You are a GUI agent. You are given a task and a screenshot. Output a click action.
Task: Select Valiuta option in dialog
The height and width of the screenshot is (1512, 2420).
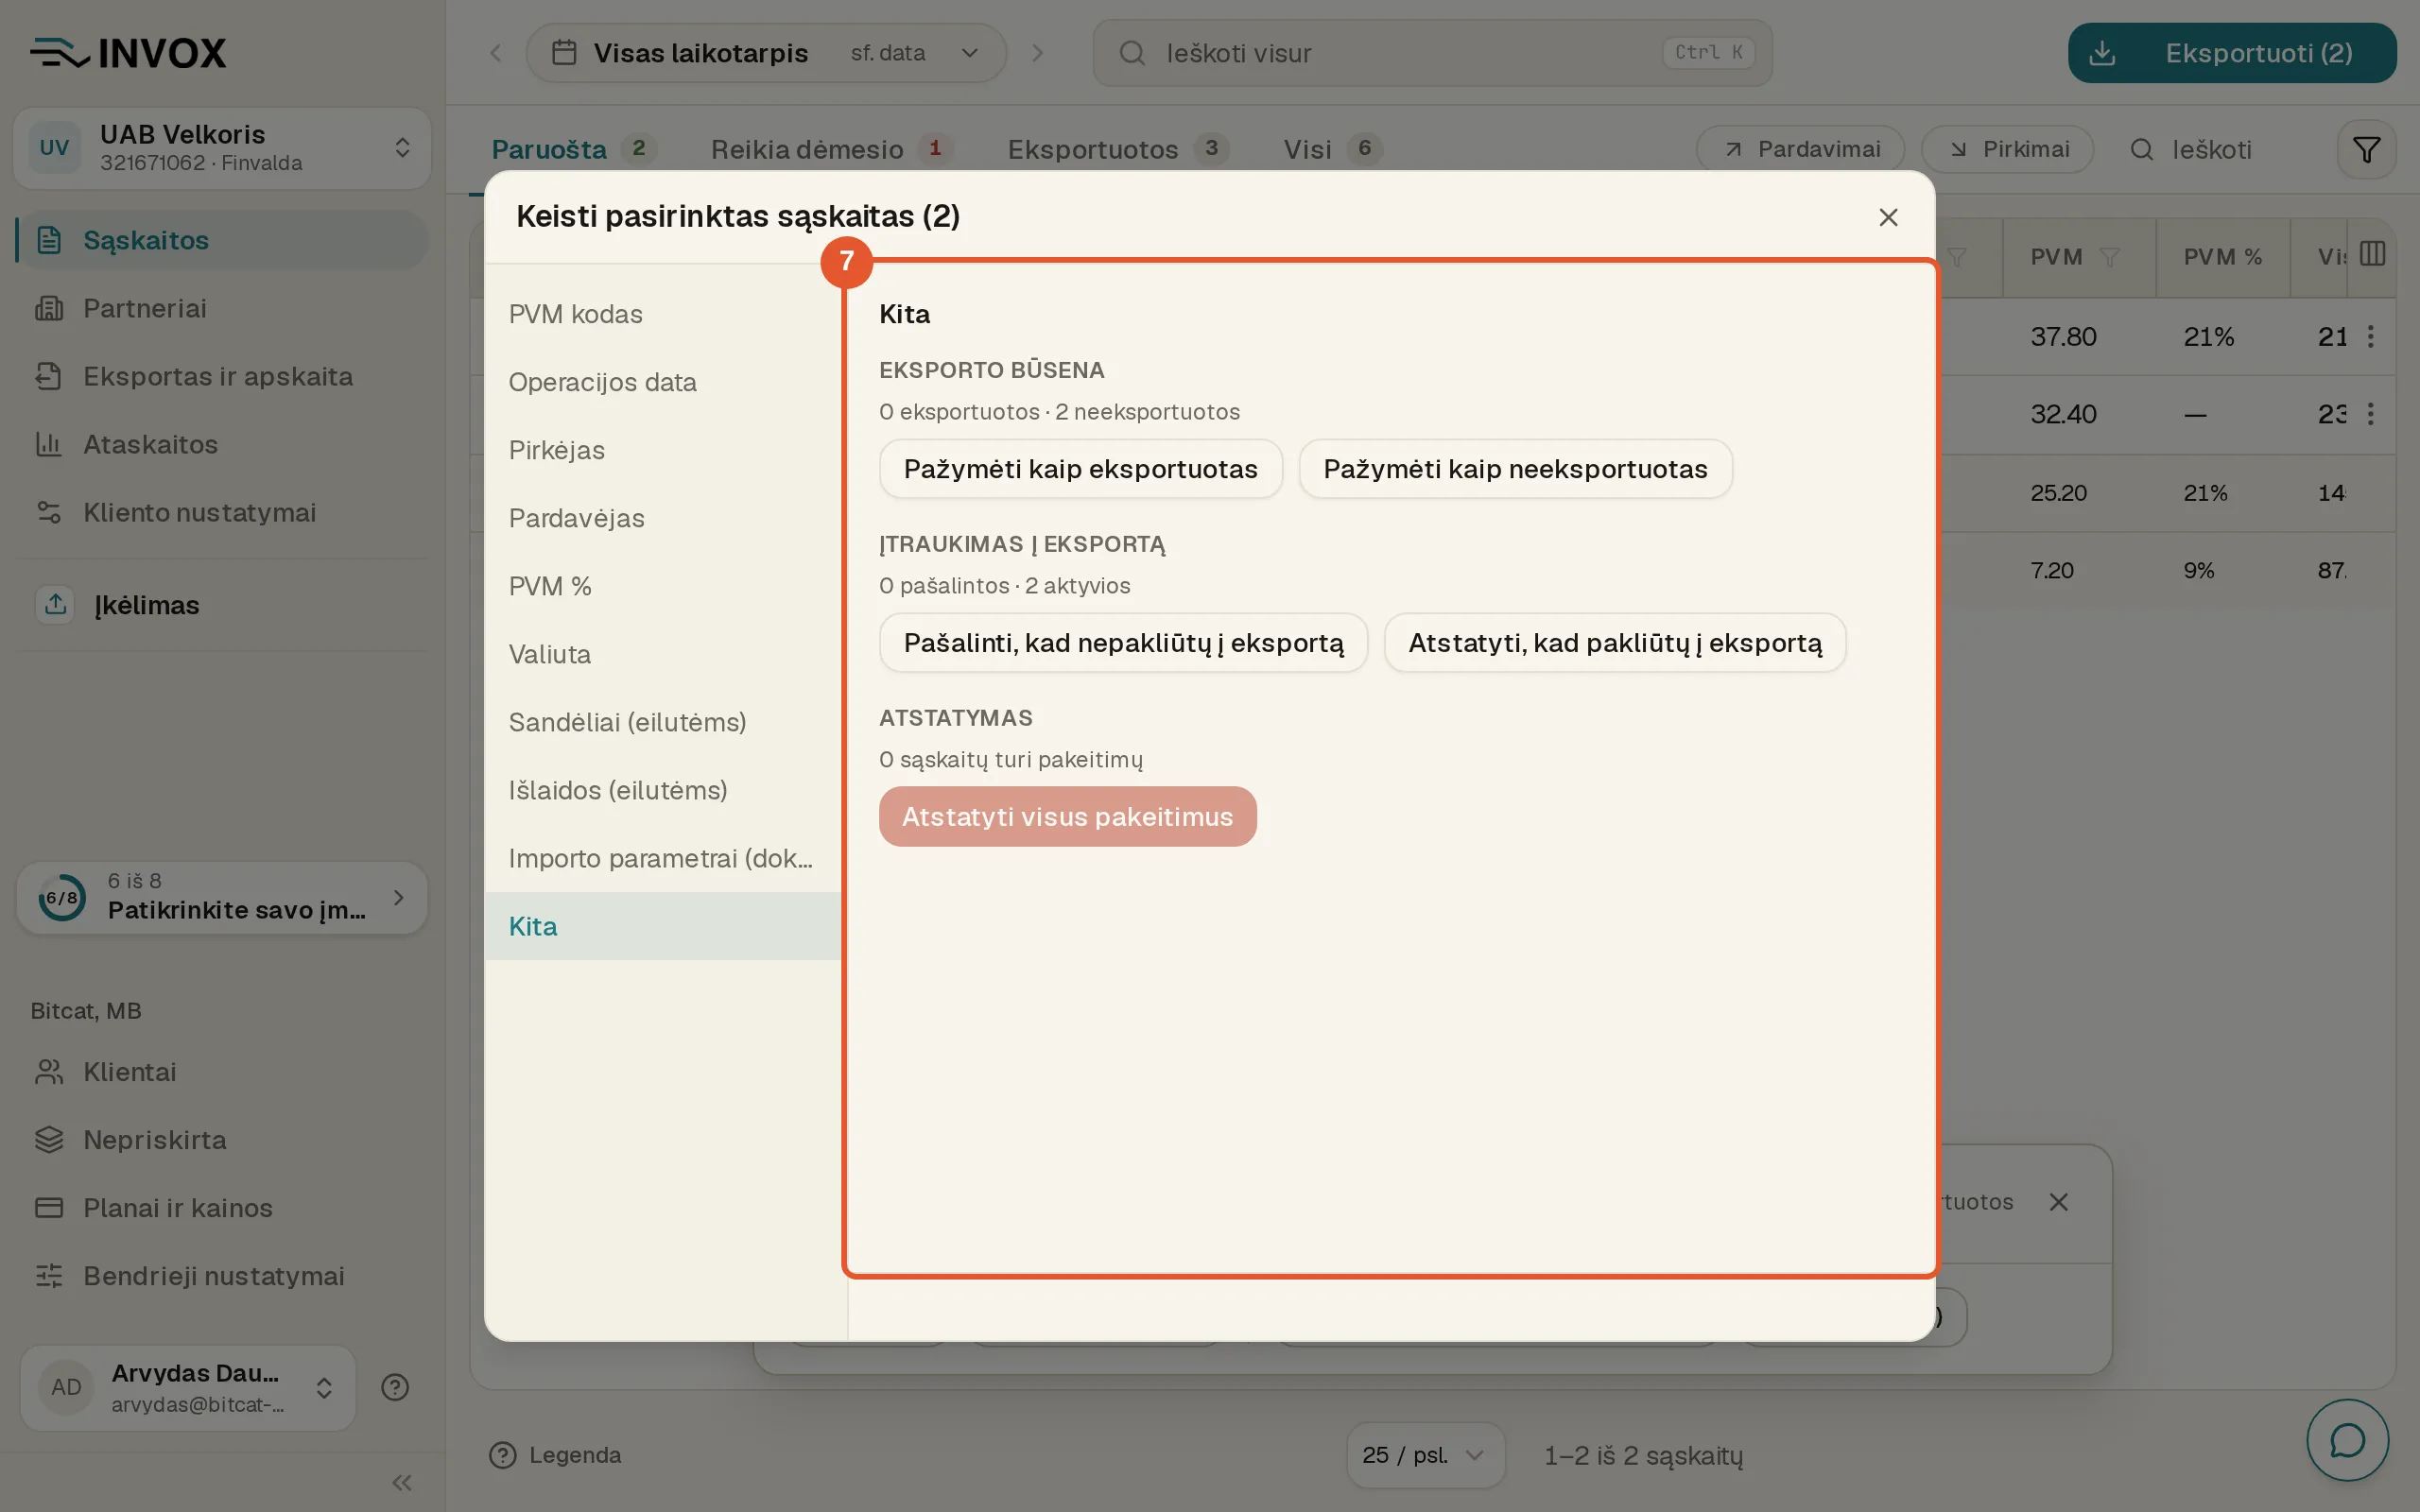pos(663,654)
